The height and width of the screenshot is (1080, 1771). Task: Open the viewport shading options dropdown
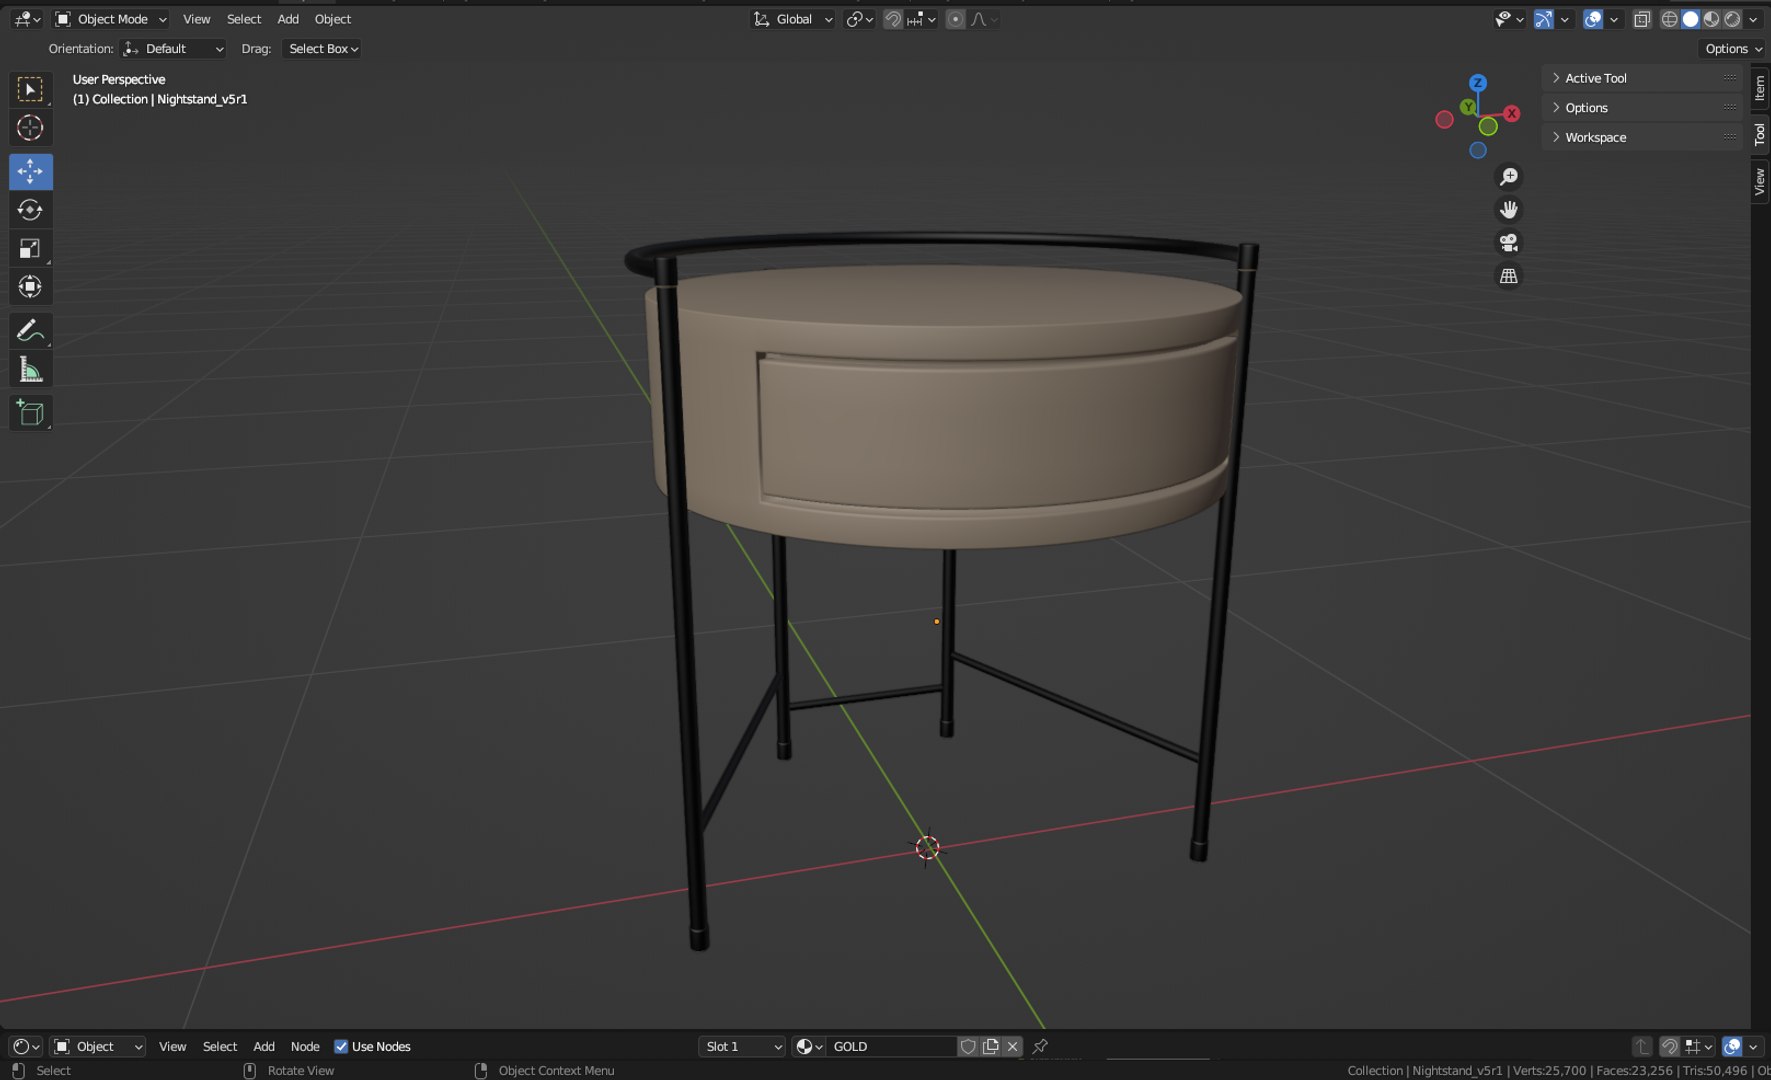click(x=1754, y=19)
